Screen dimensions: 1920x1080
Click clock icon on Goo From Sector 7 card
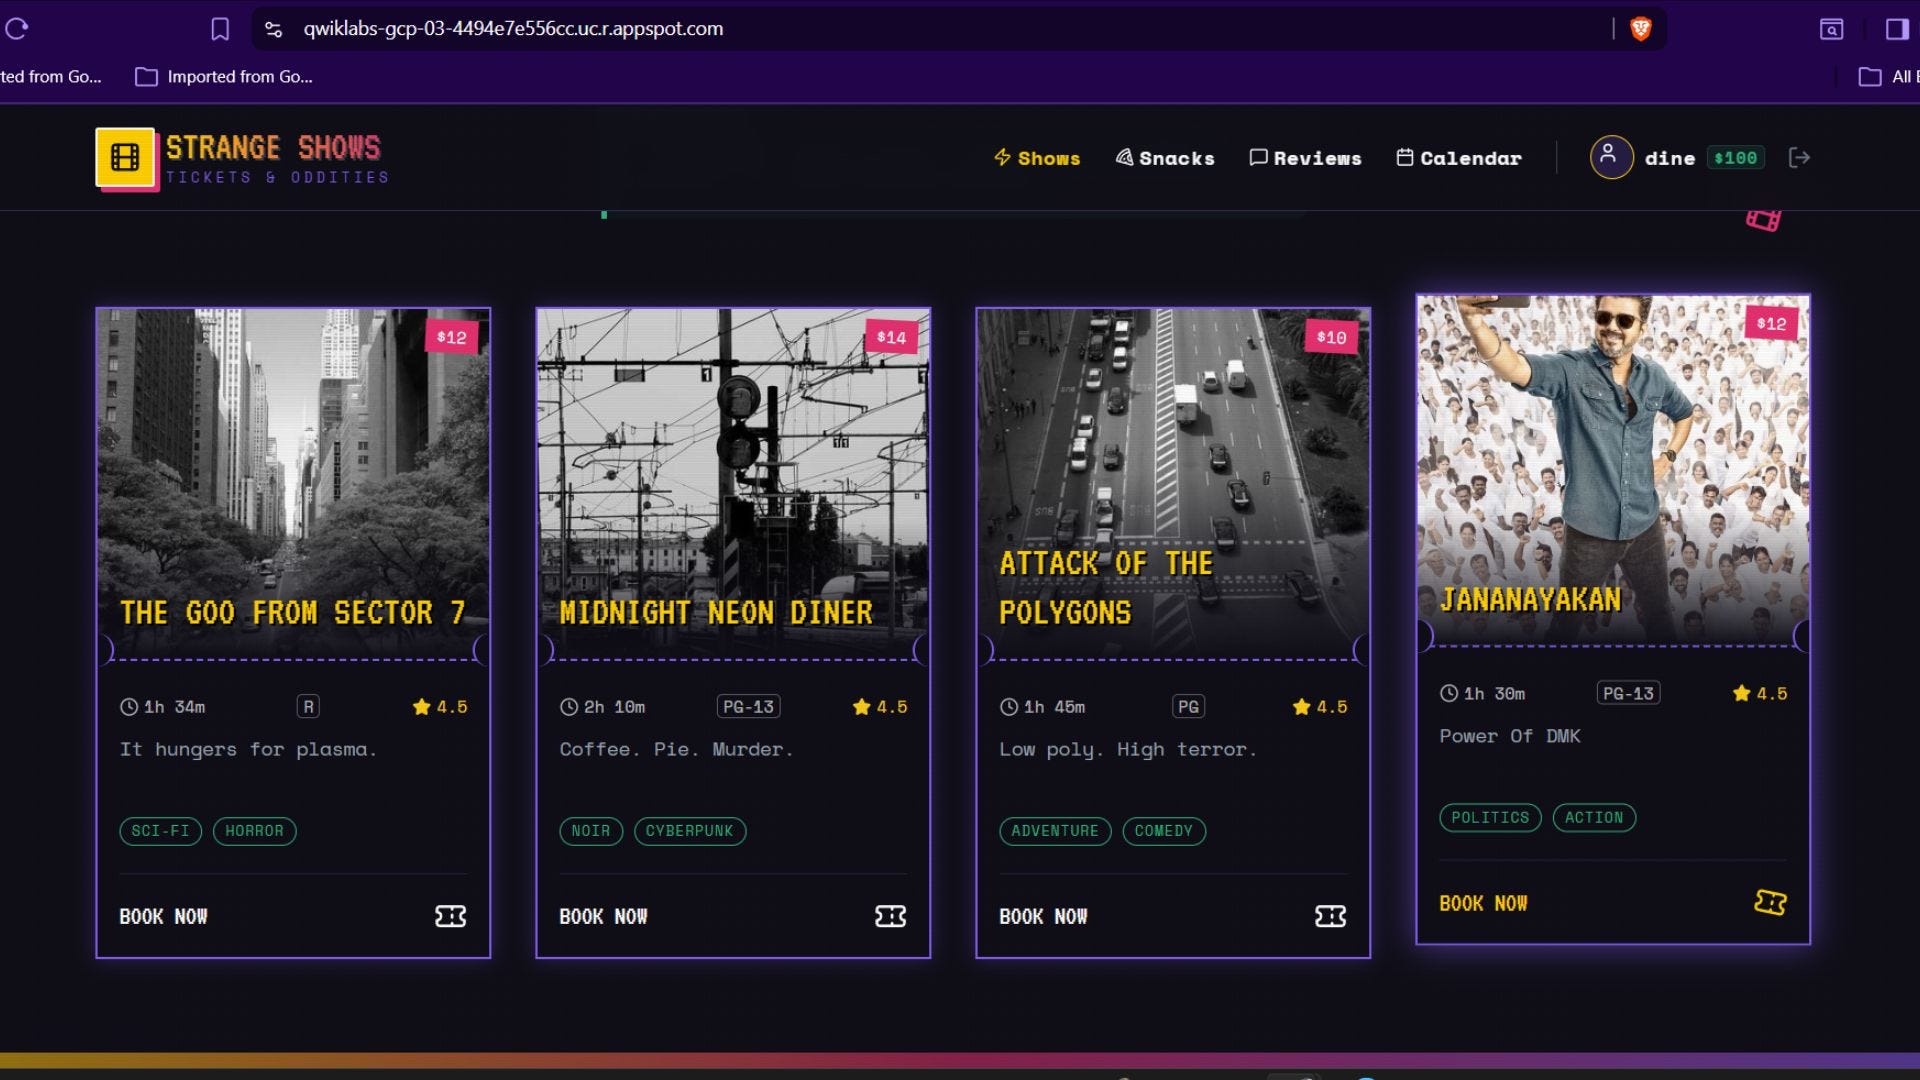(x=129, y=707)
